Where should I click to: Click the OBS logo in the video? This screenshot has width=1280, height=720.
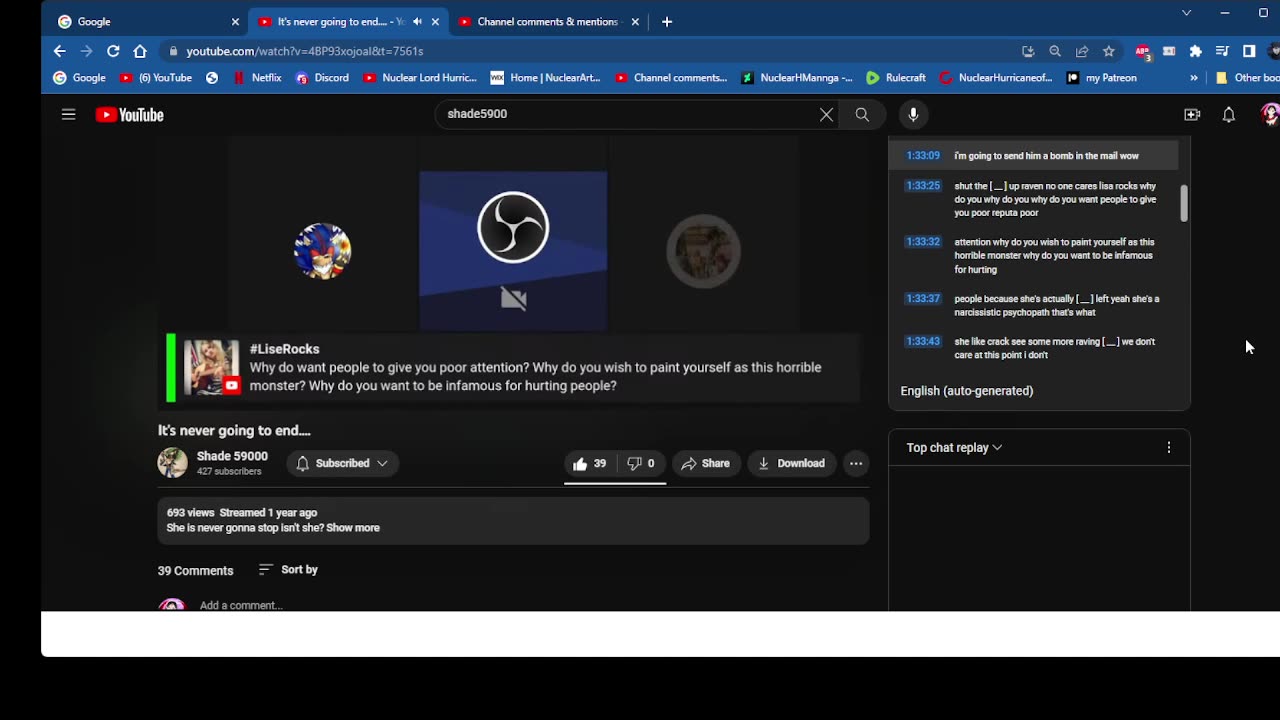coord(513,228)
